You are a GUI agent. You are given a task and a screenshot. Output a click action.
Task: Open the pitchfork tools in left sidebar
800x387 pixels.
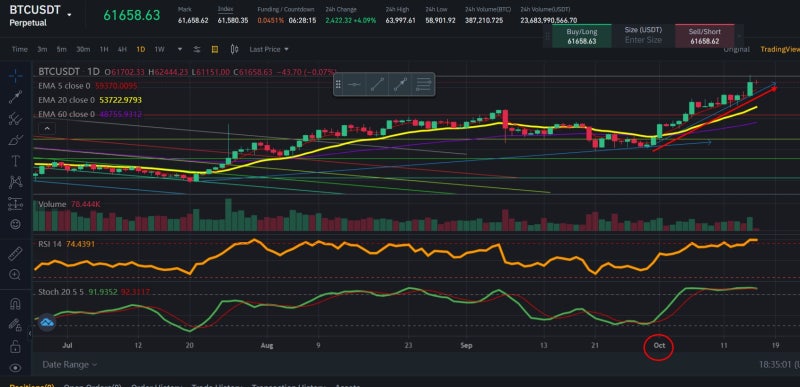click(15, 119)
